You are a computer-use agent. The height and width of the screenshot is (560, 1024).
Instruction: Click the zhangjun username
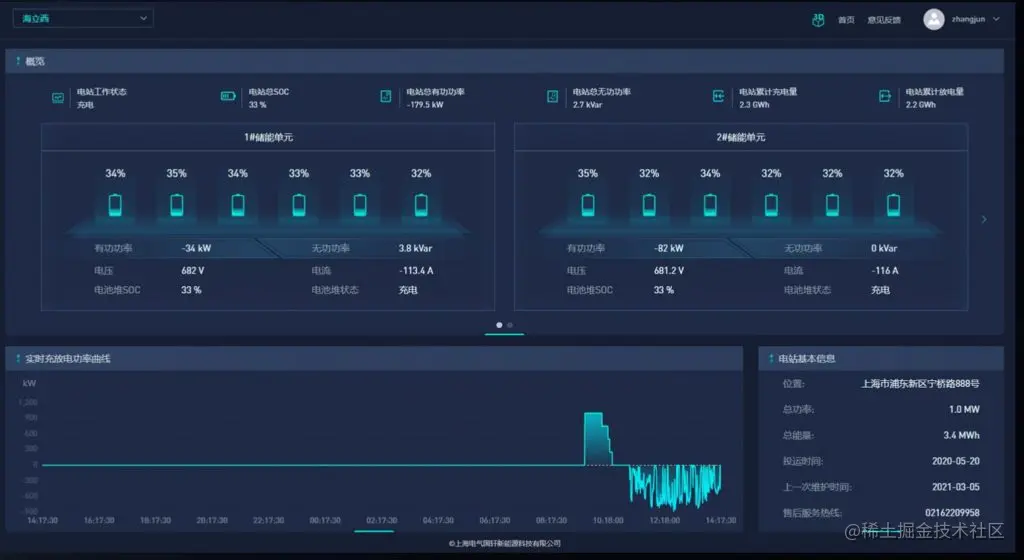tap(968, 20)
